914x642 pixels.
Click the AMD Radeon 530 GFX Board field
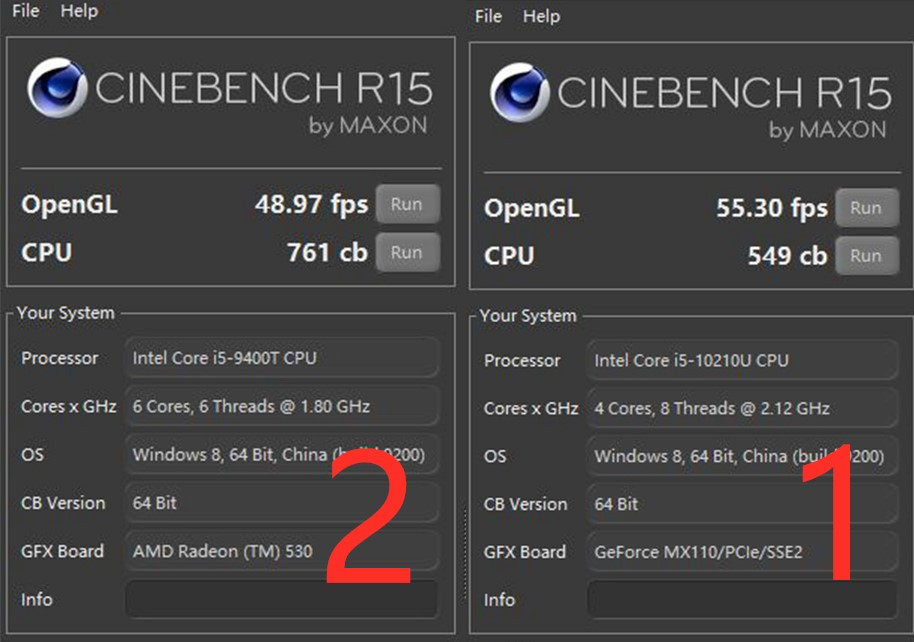[x=281, y=550]
